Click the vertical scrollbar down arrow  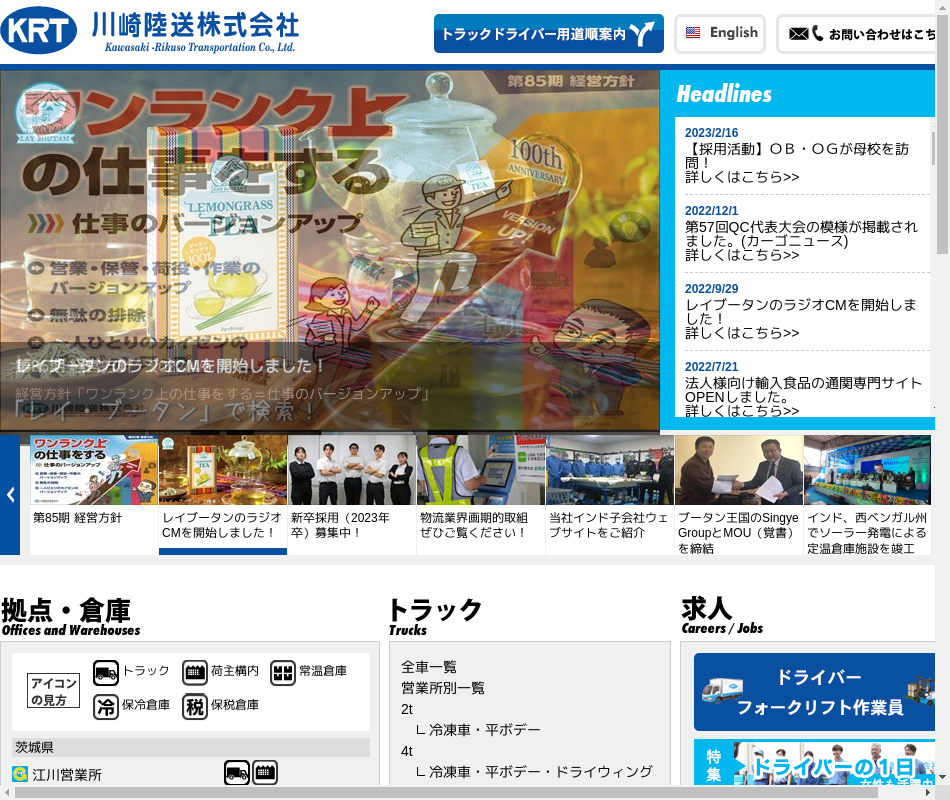click(943, 776)
